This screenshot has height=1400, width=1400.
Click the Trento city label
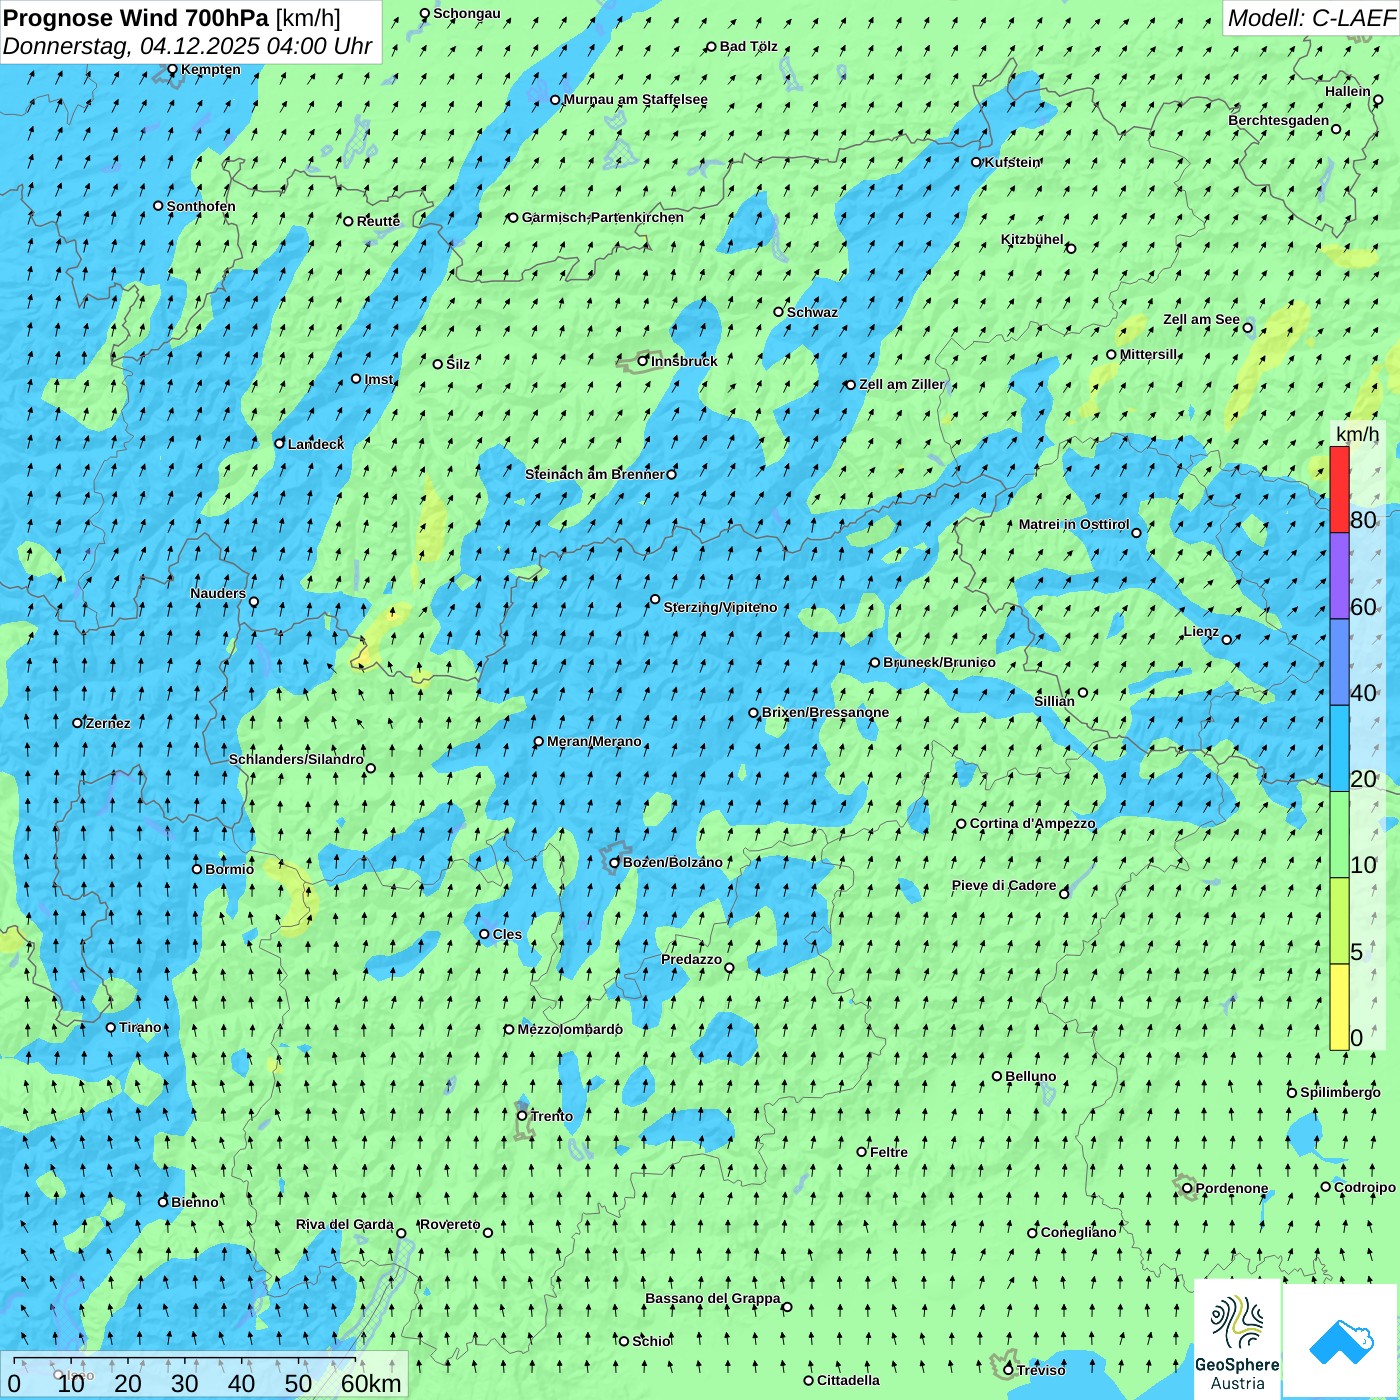(551, 1116)
